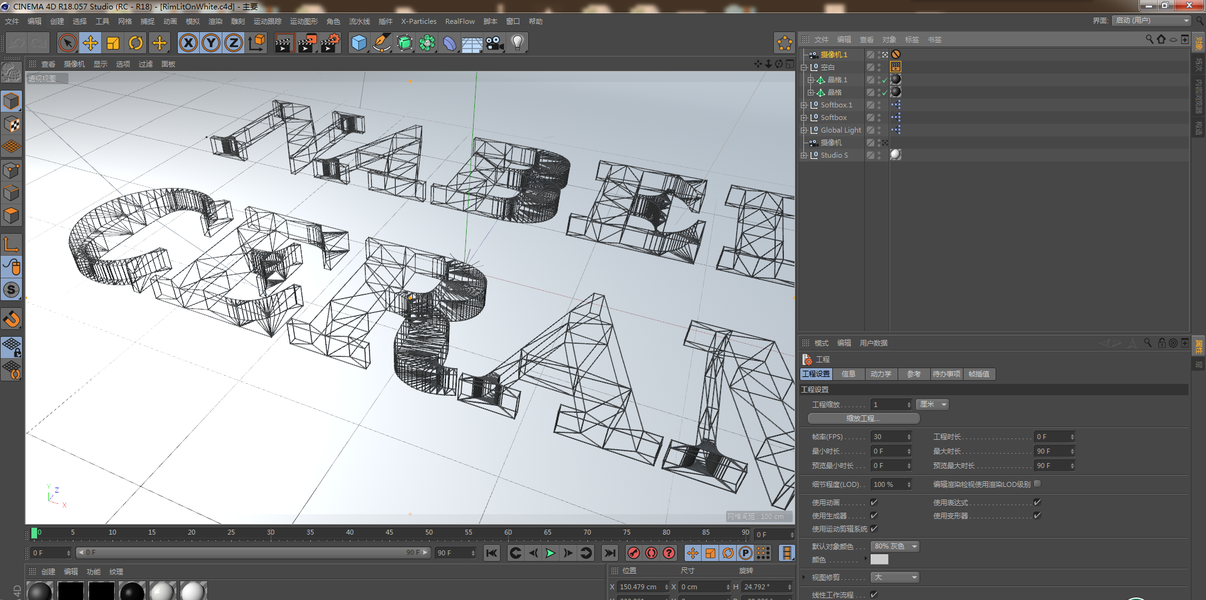Screen dimensions: 1206x600
Task: Jump to start of timeline
Action: click(x=491, y=553)
